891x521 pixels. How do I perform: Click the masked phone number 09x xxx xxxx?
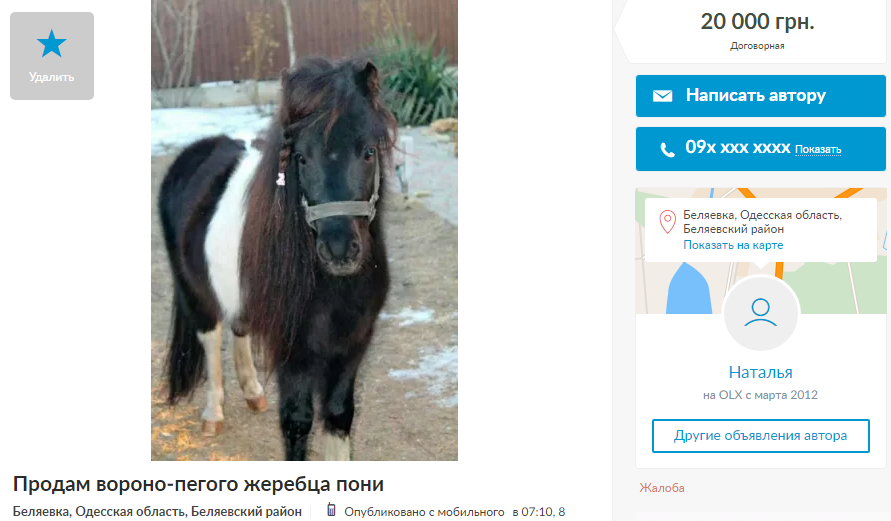point(738,148)
